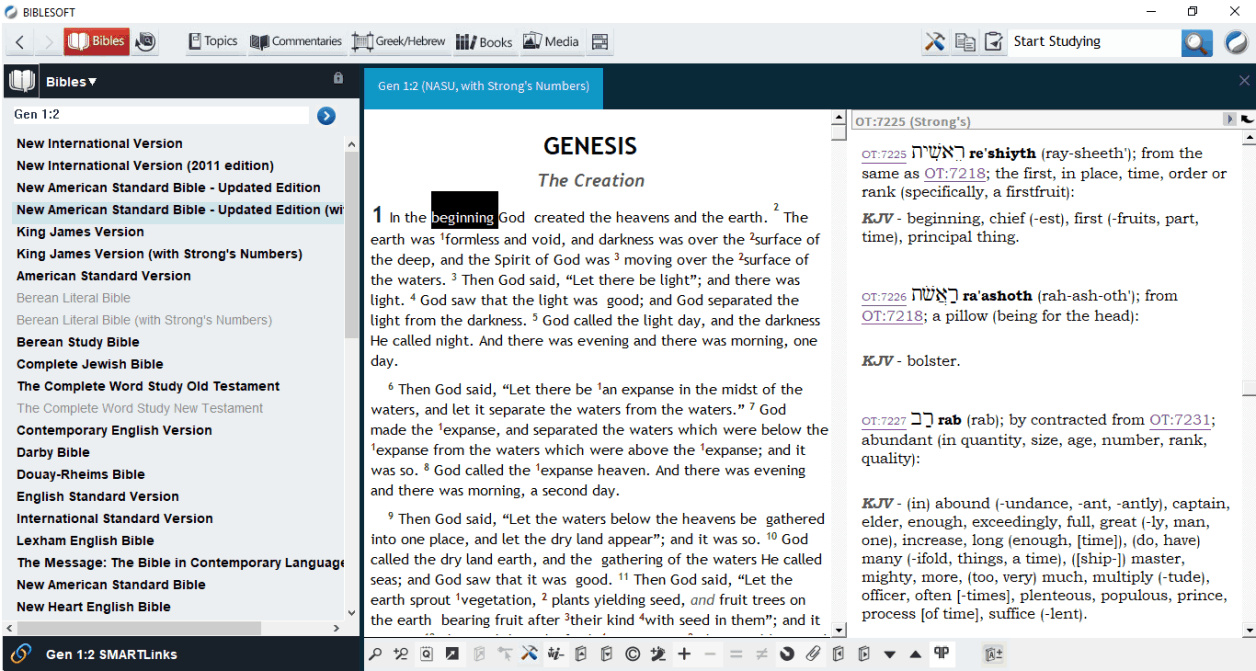
Task: Select Complete Jewish Bible
Action: point(90,364)
